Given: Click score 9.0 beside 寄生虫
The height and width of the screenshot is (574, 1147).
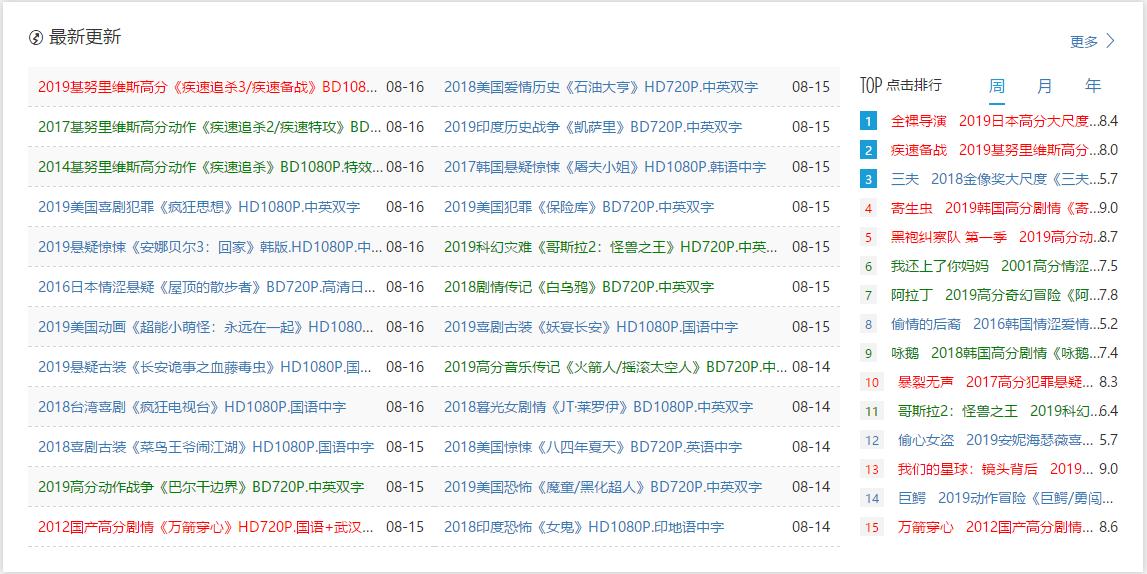Looking at the screenshot, I should (1109, 208).
